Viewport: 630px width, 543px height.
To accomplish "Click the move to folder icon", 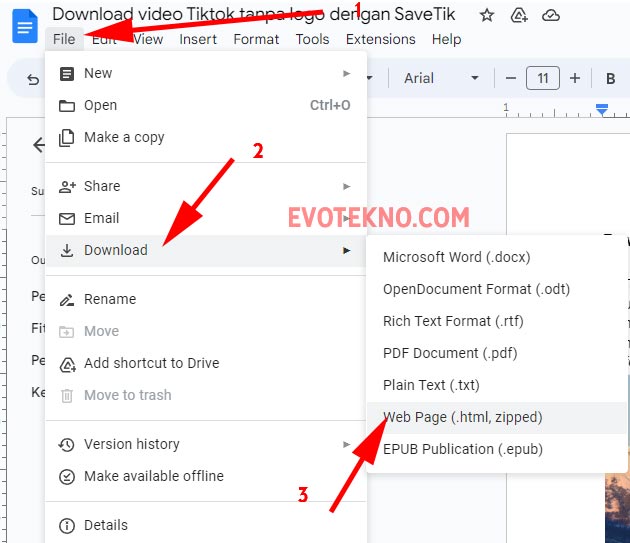I will [x=518, y=15].
